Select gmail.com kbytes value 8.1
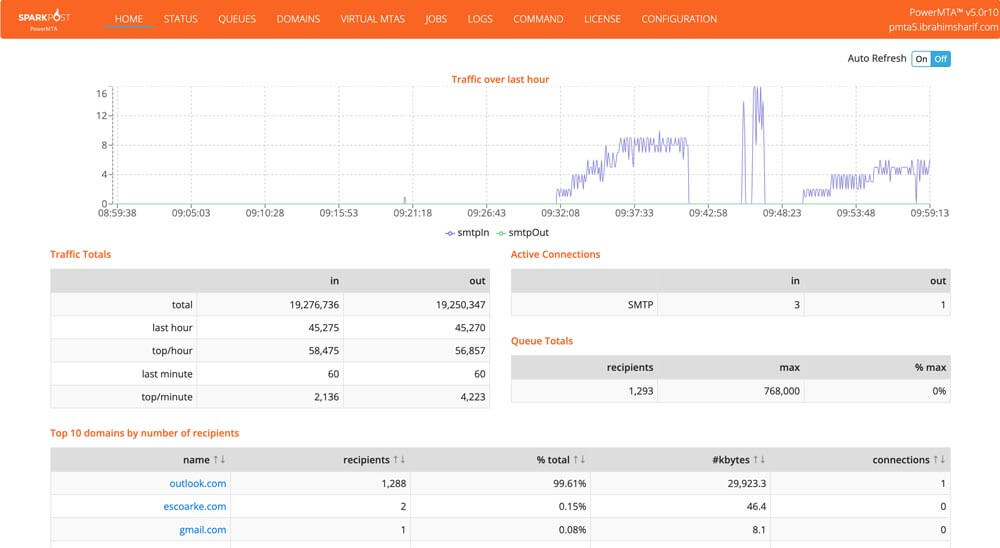The image size is (1000, 548). tap(759, 529)
